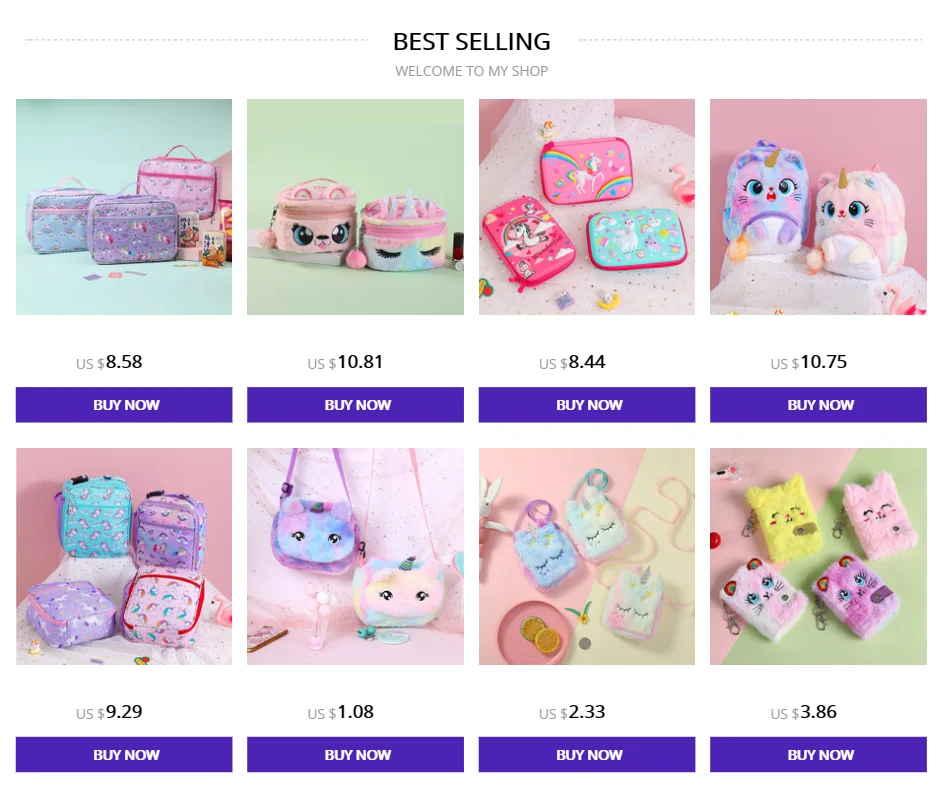Click Buy Now under the $2.33 price
Image resolution: width=943 pixels, height=812 pixels.
[587, 754]
